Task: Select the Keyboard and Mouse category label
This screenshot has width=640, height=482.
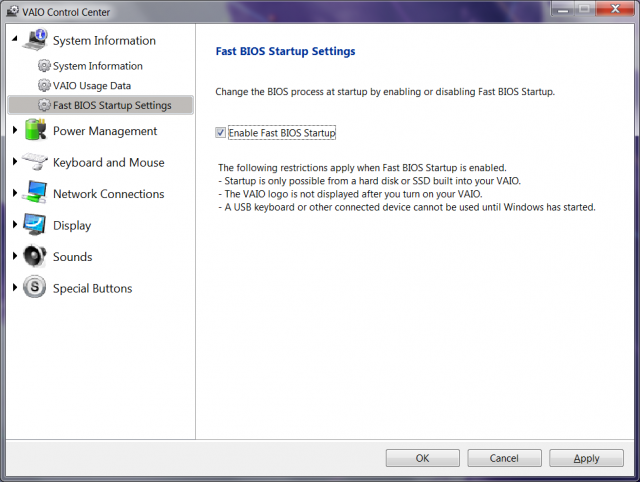Action: coord(109,162)
